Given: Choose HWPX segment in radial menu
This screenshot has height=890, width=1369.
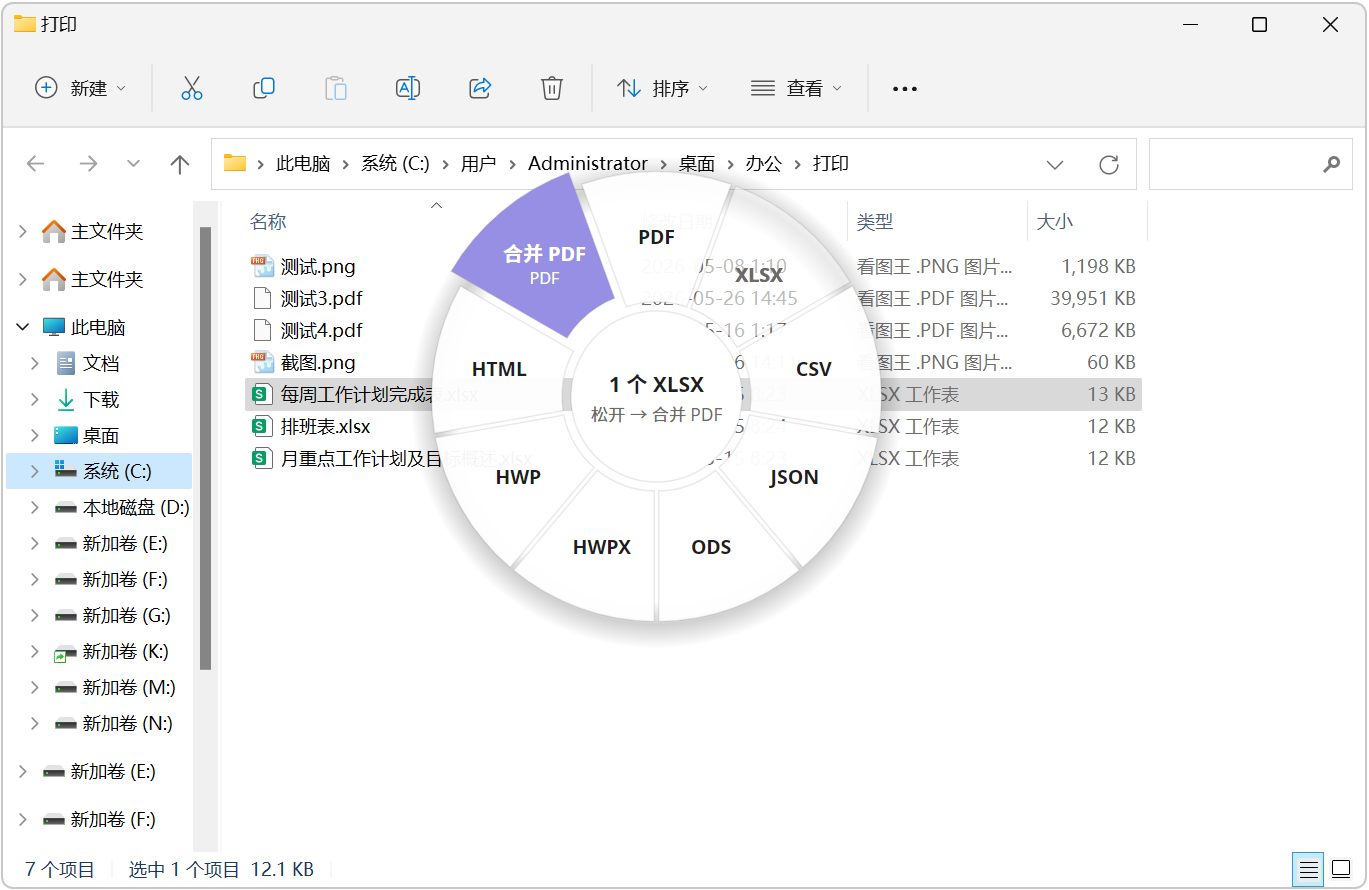Looking at the screenshot, I should (x=602, y=547).
